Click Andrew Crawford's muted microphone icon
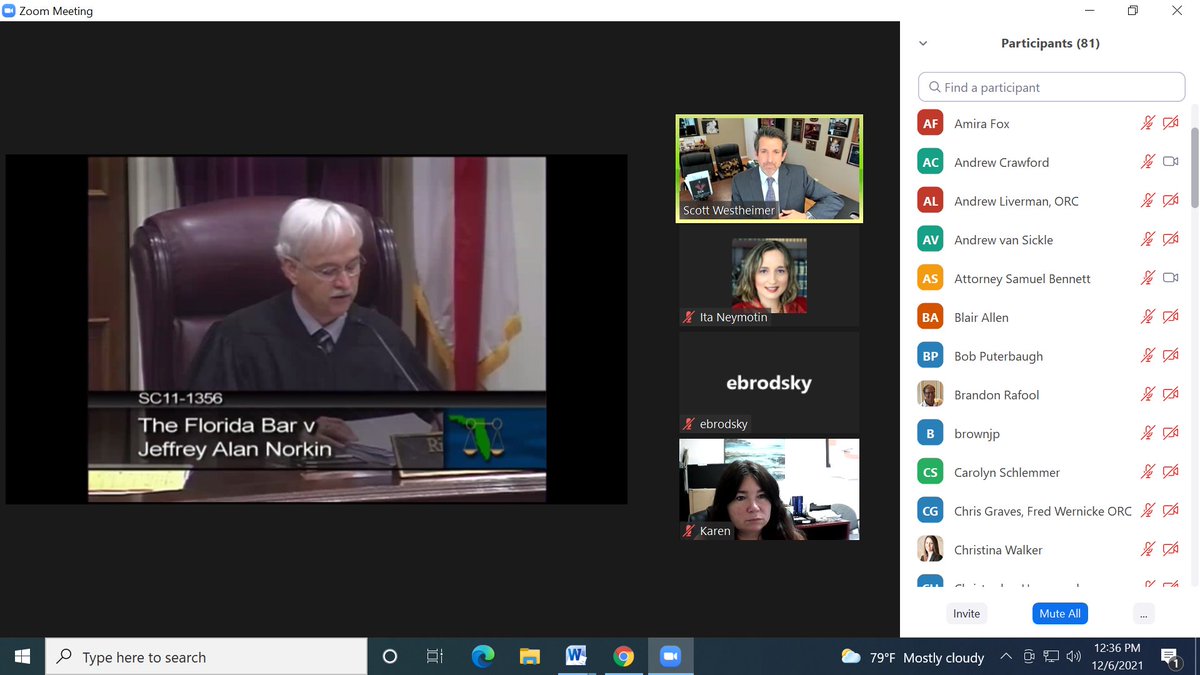The height and width of the screenshot is (675, 1200). point(1148,162)
